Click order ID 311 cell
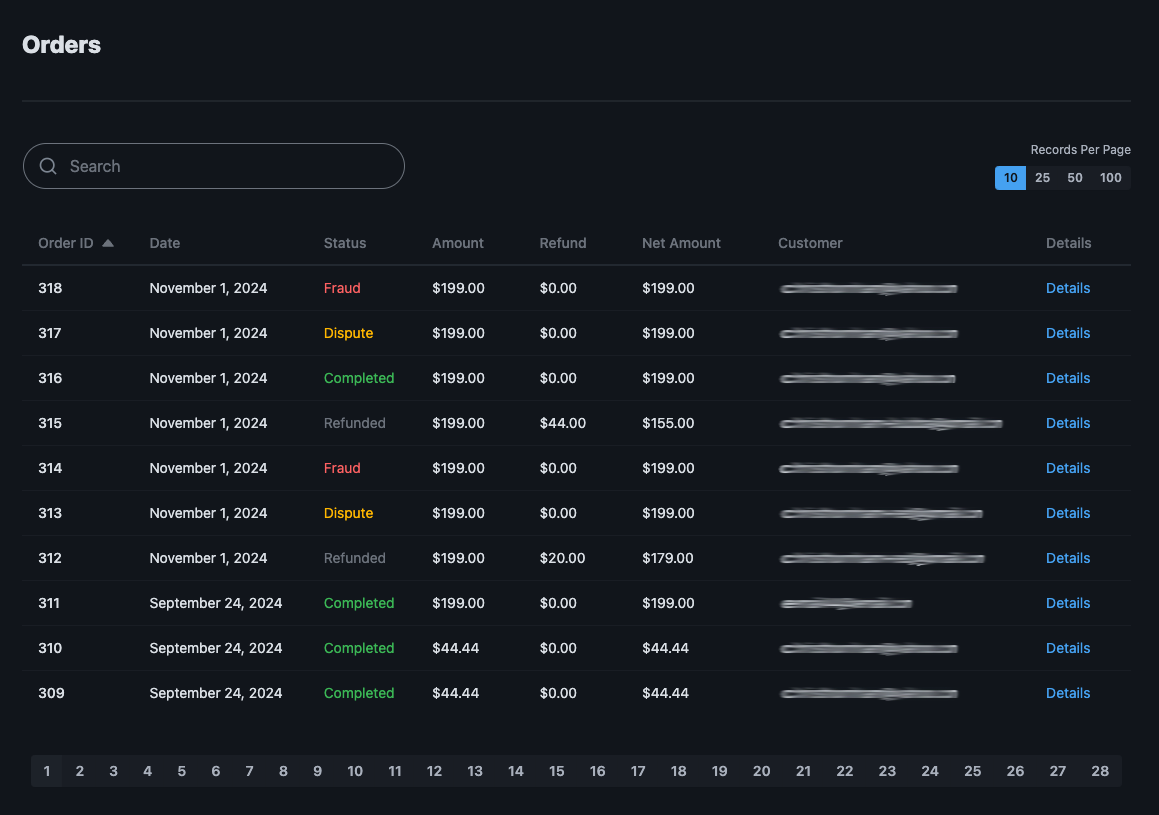Viewport: 1159px width, 815px height. click(x=49, y=604)
